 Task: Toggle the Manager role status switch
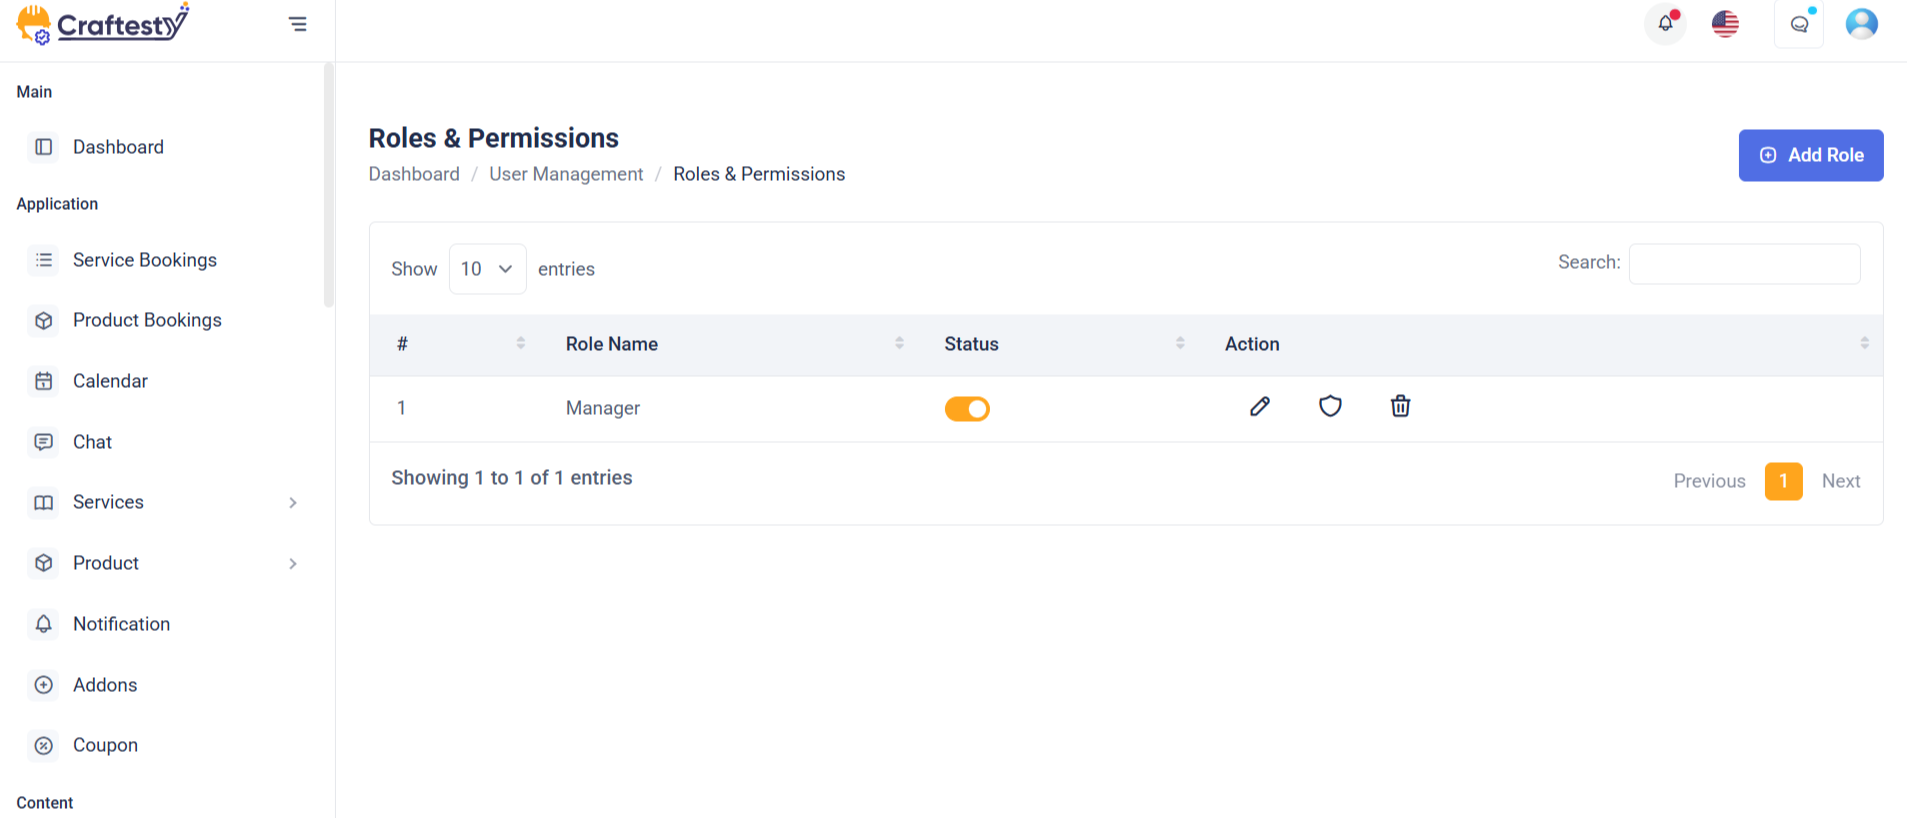point(967,409)
